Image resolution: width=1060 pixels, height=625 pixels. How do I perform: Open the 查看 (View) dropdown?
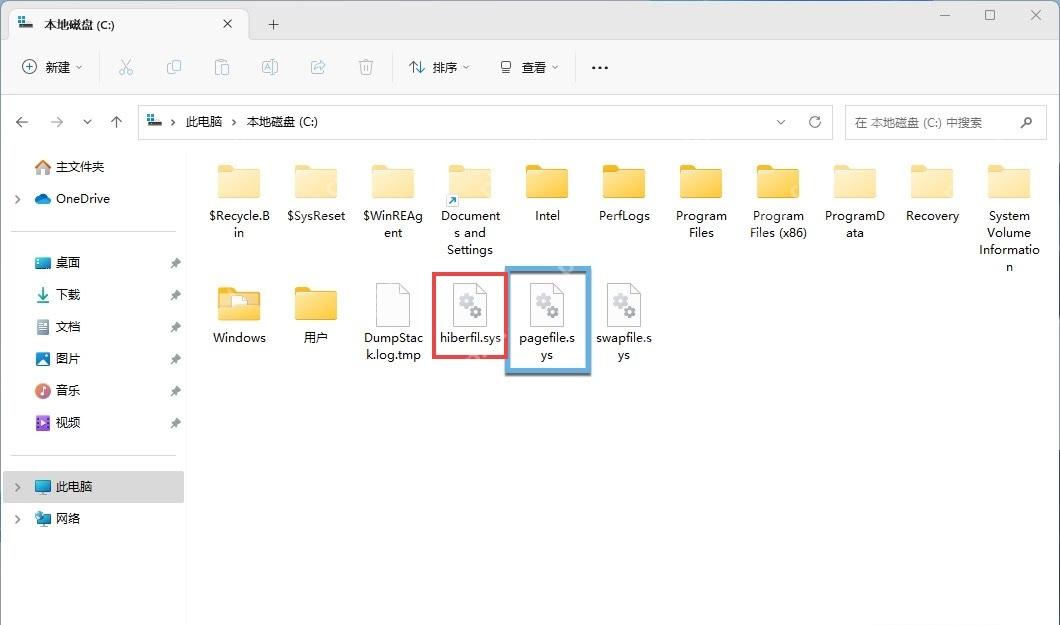point(529,67)
